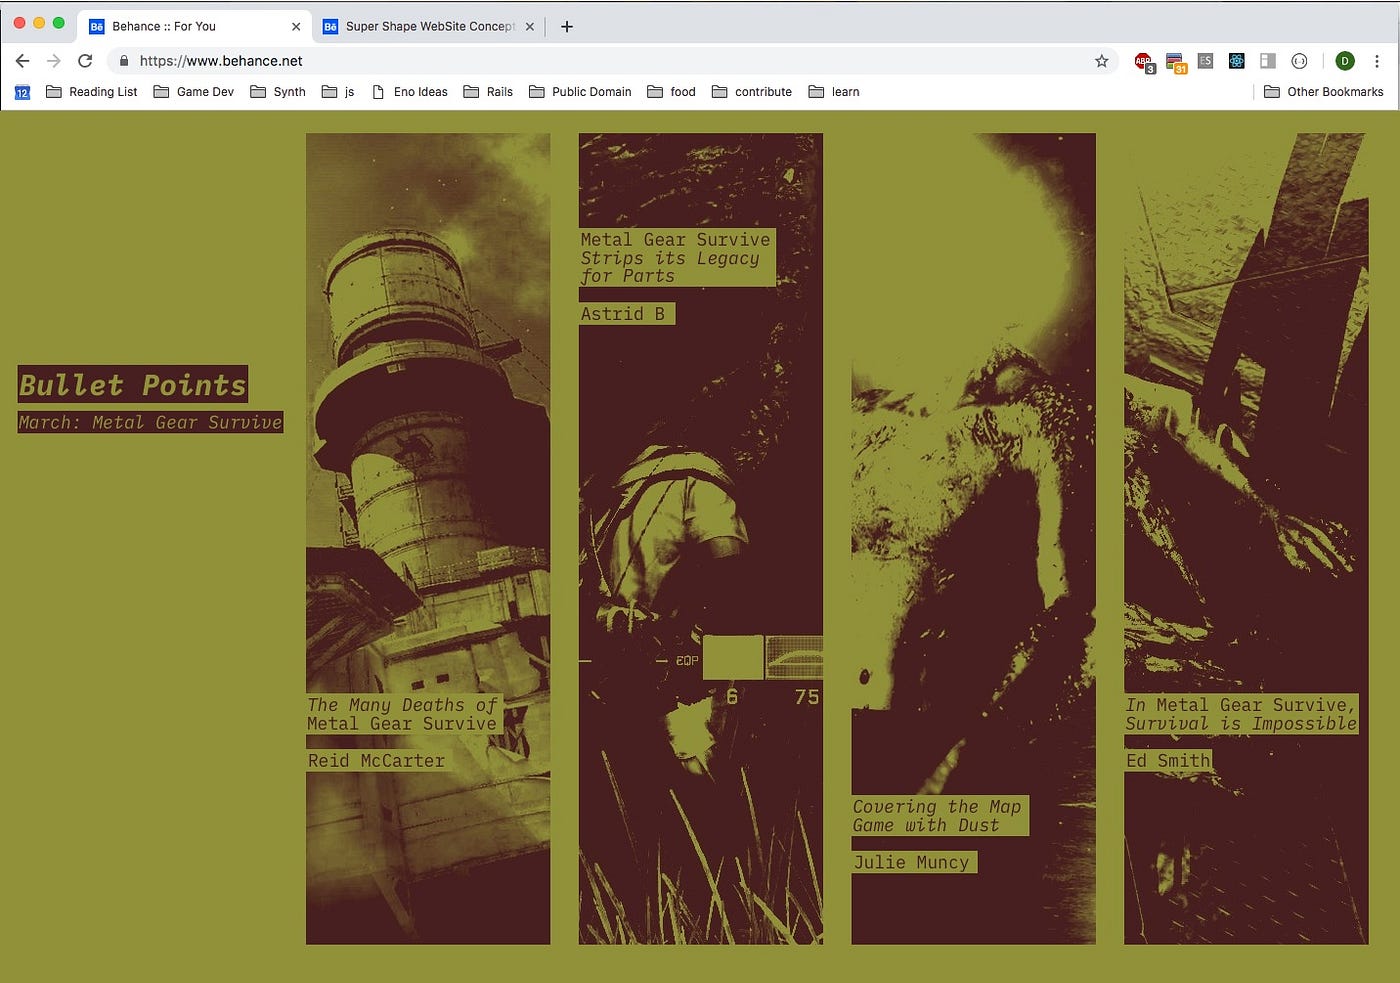Open the React Developer Tools extension

click(x=1237, y=61)
